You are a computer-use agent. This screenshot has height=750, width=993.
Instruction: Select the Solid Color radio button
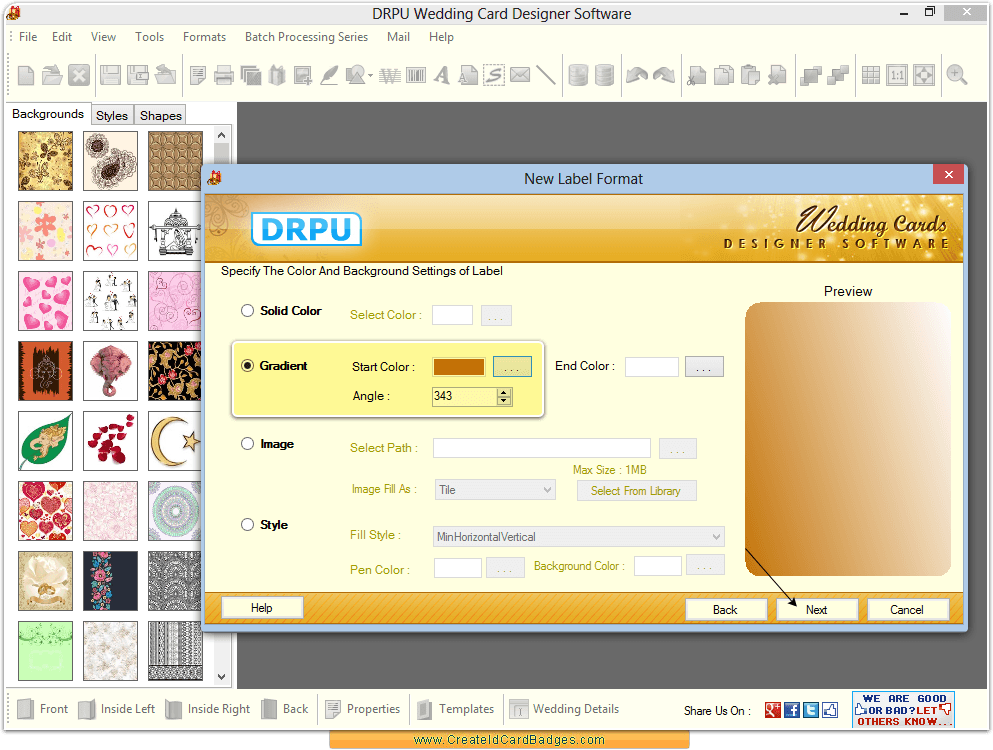pyautogui.click(x=248, y=311)
